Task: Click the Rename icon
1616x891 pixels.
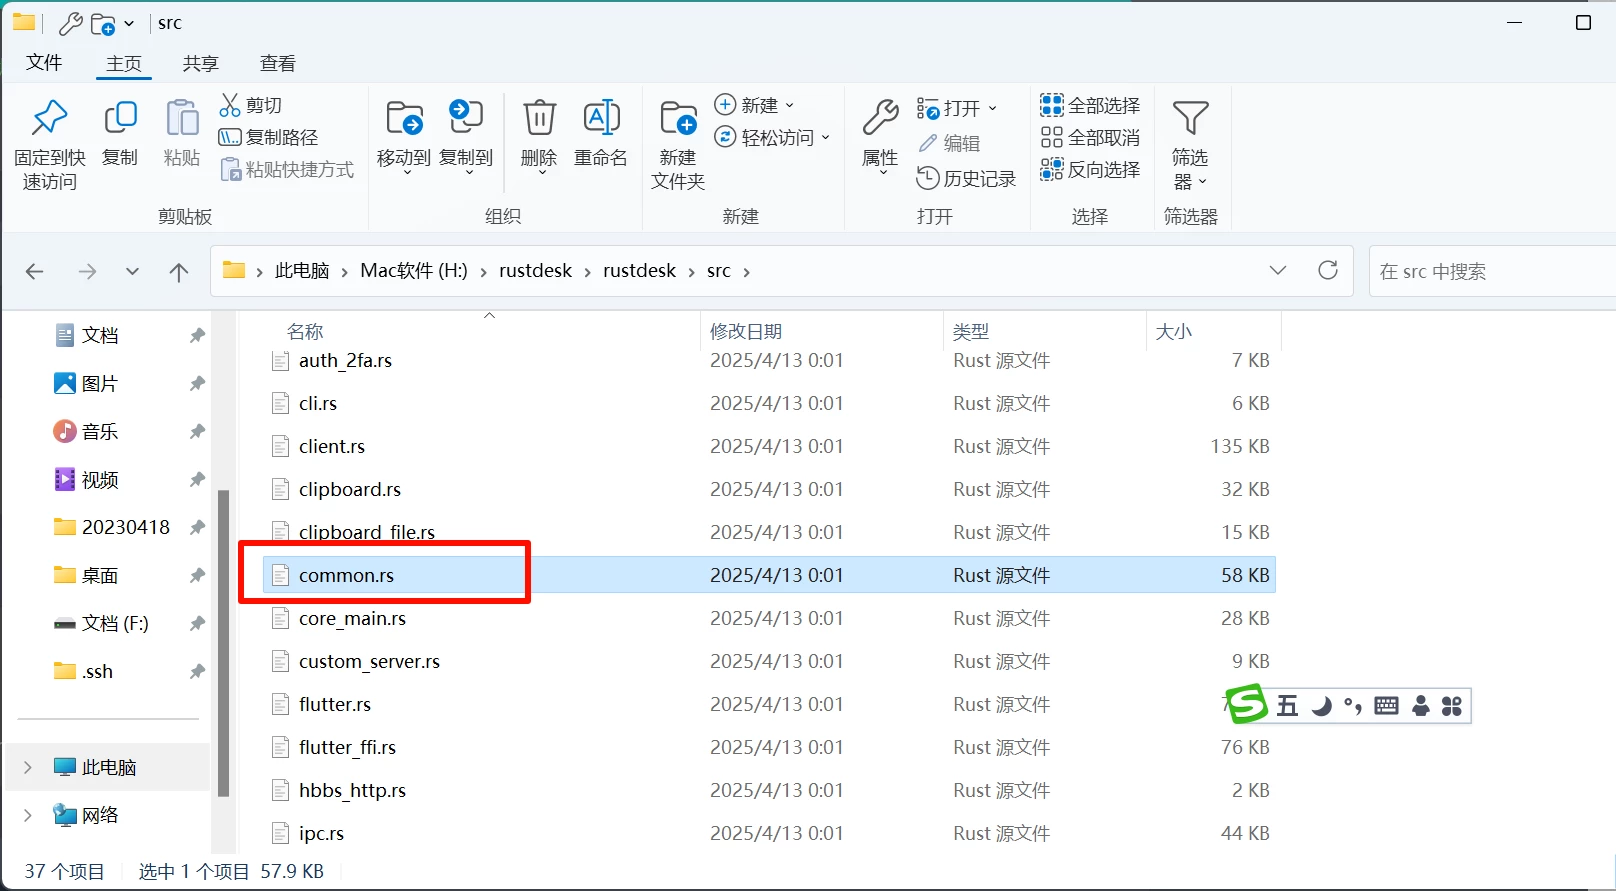Action: [x=601, y=120]
